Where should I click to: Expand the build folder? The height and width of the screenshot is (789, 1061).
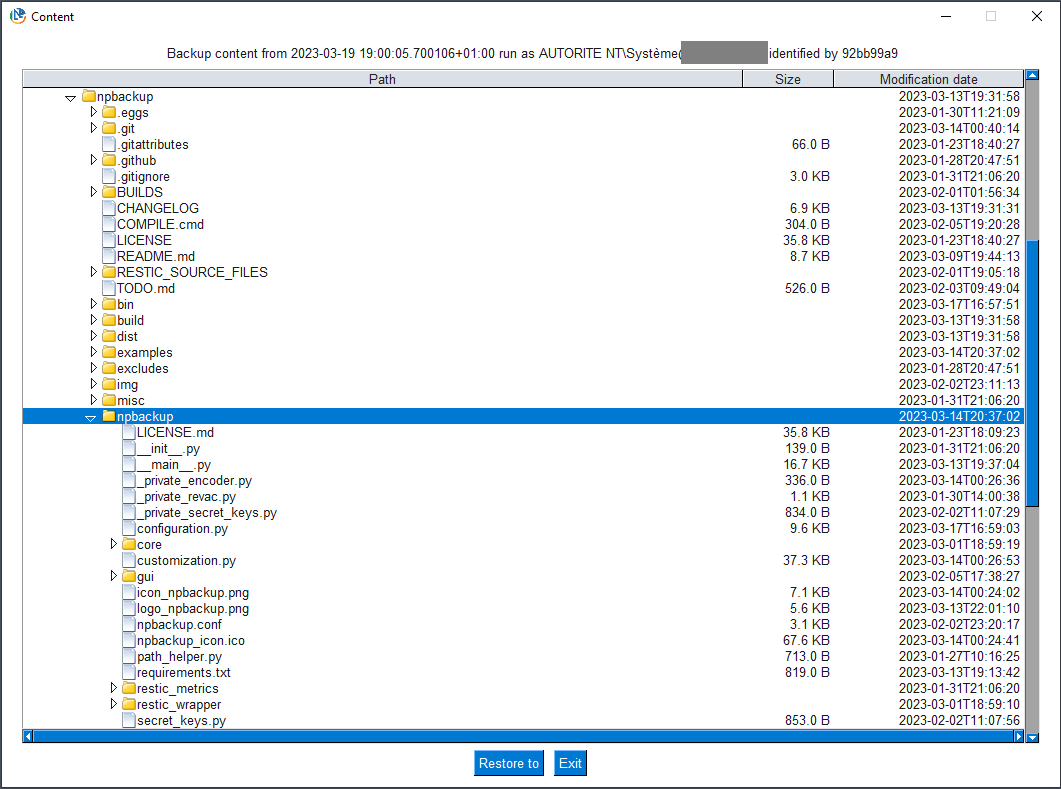tap(93, 320)
